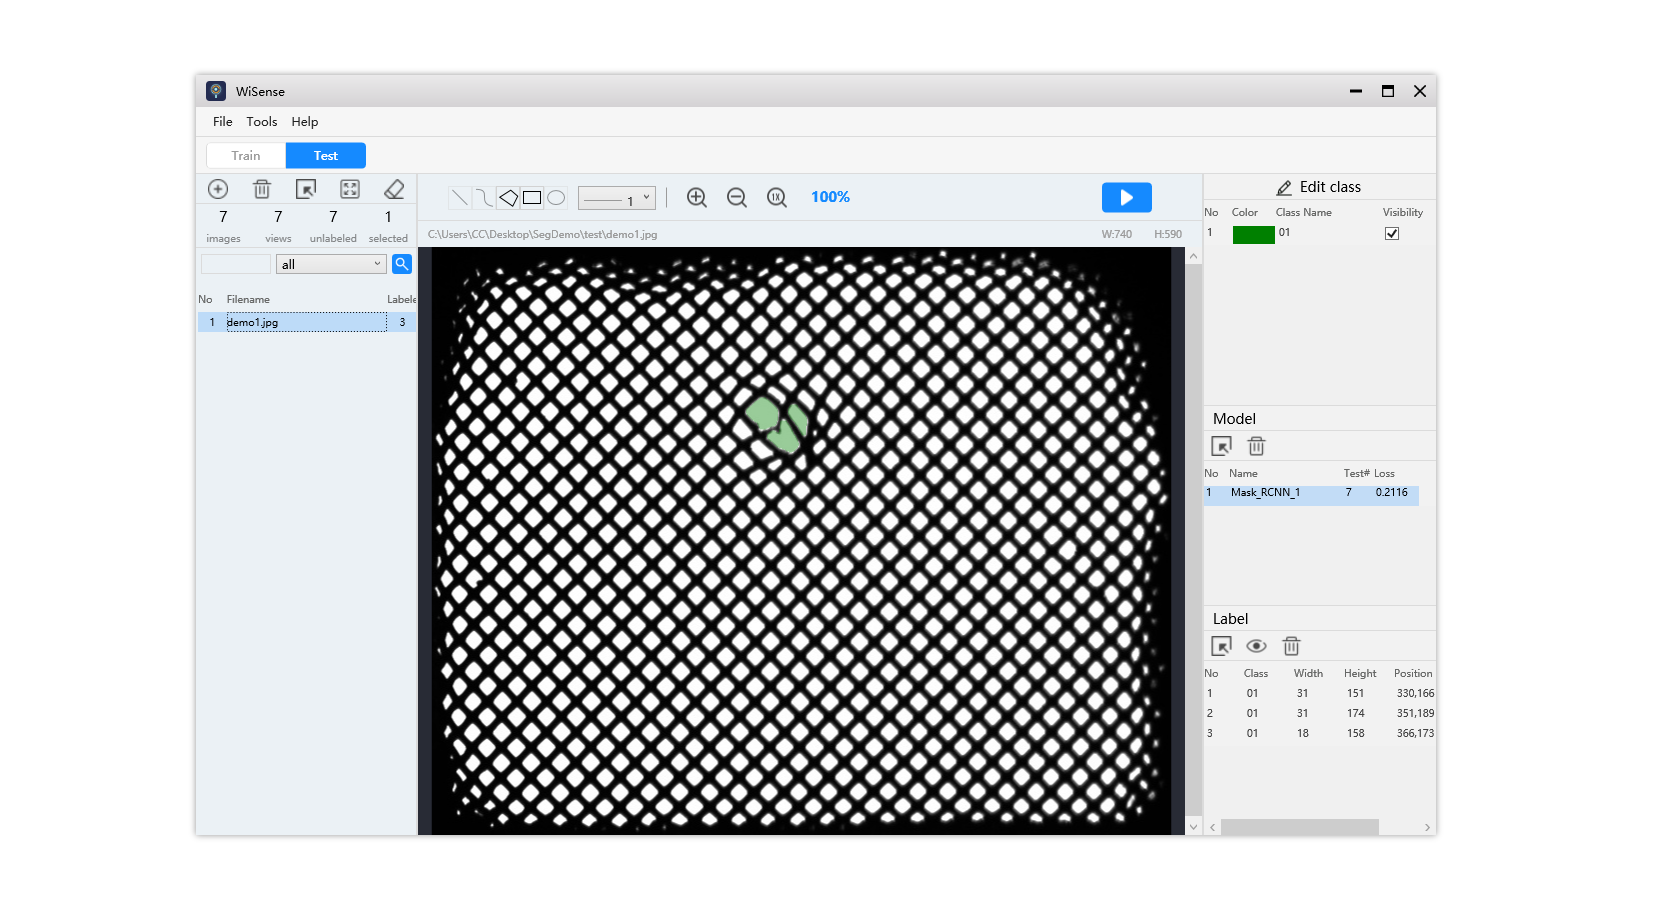The image size is (1665, 921).
Task: Reset zoom to 1X
Action: (776, 198)
